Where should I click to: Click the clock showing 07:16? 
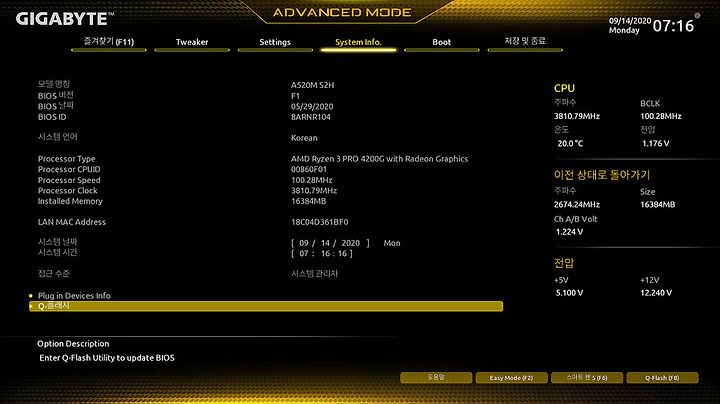673,26
